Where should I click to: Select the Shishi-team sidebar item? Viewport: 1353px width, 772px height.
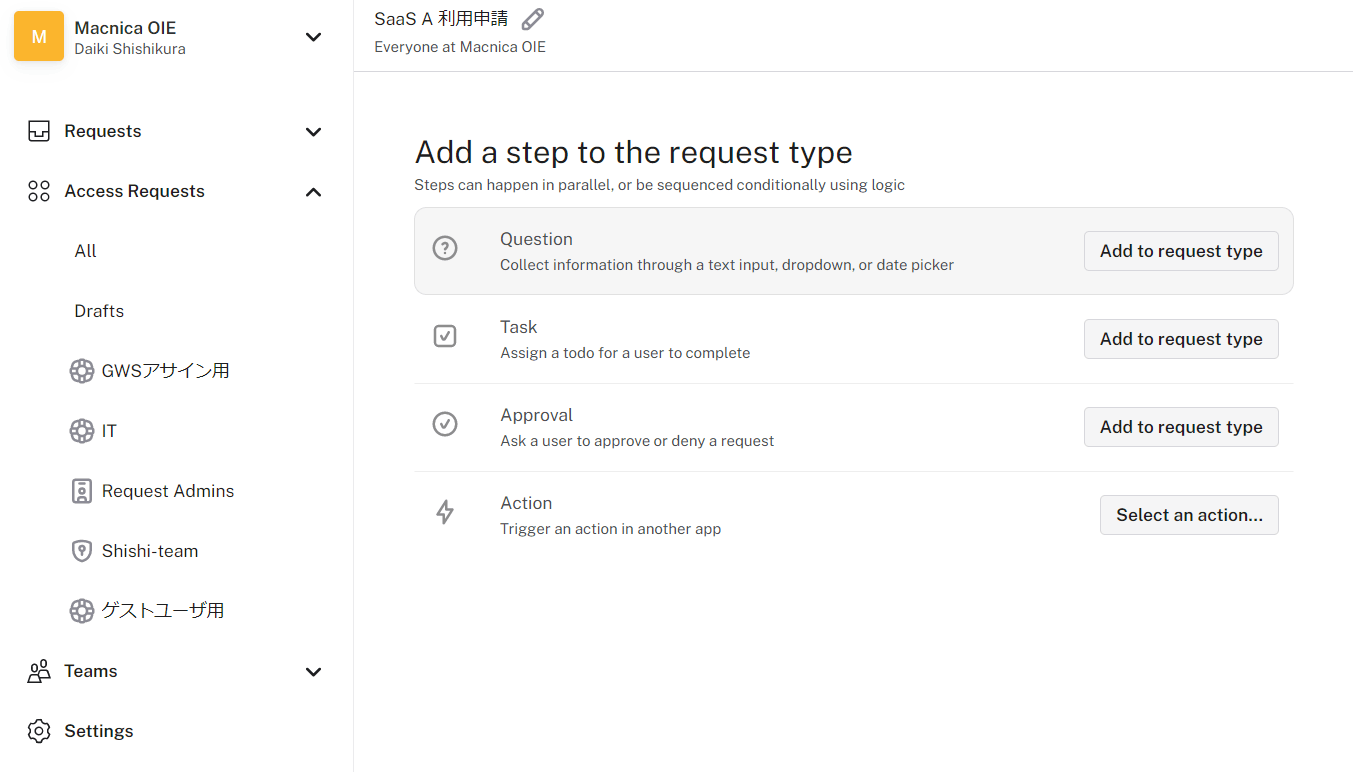pos(150,551)
